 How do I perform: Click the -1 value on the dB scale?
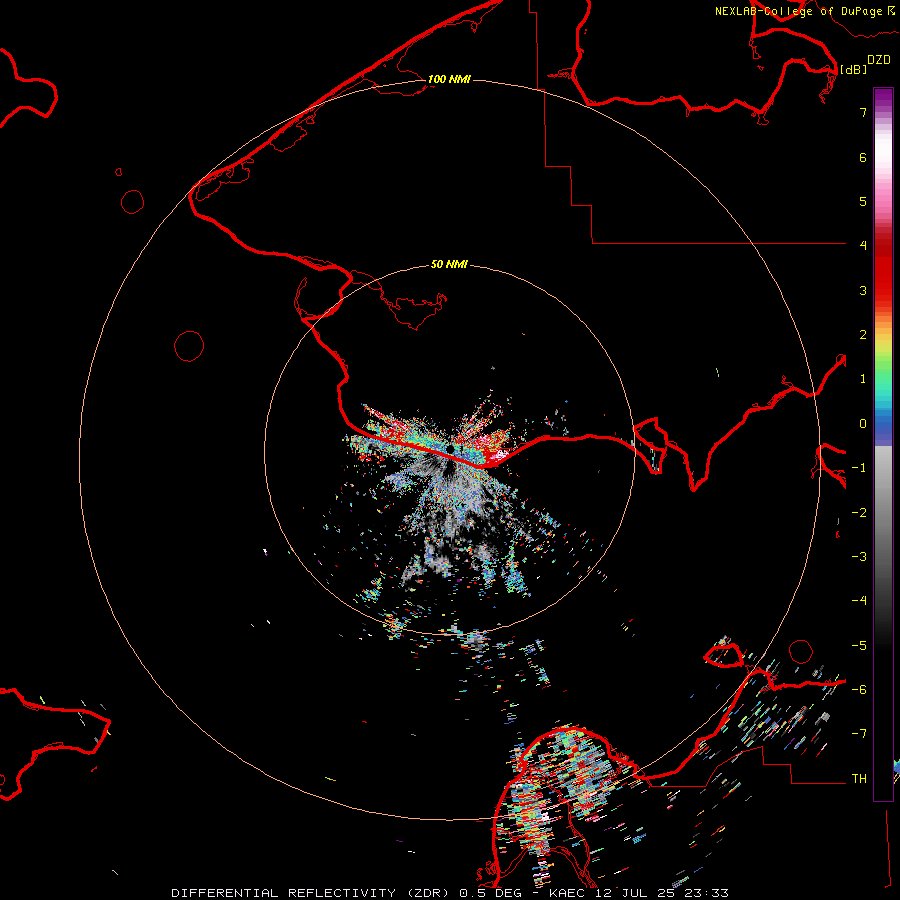click(859, 468)
